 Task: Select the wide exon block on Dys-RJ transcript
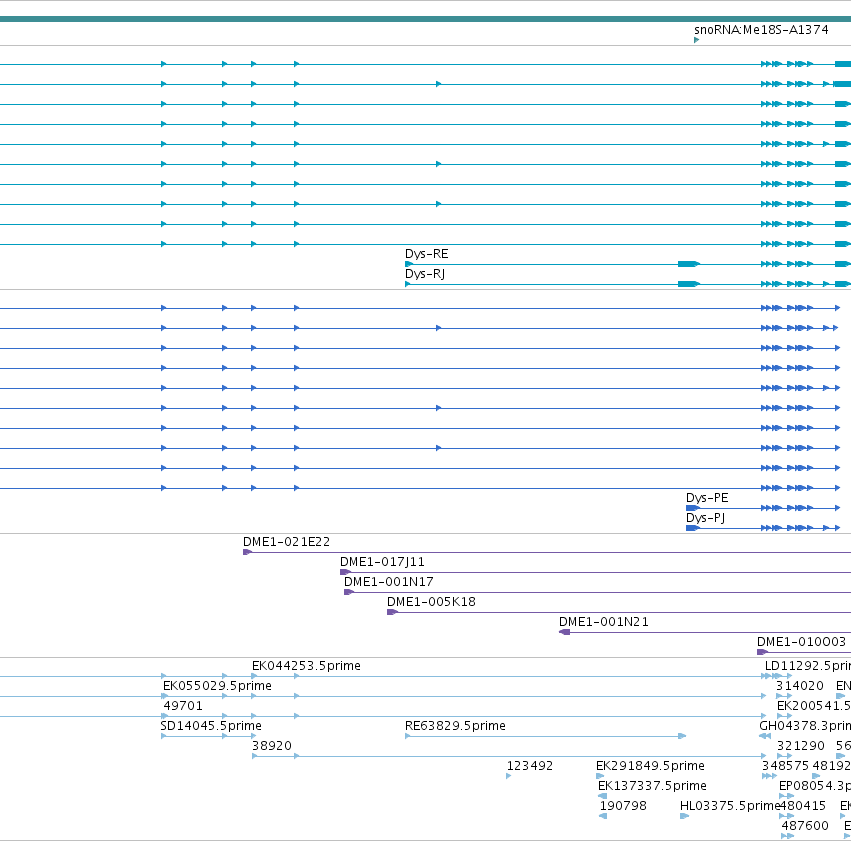pyautogui.click(x=689, y=284)
